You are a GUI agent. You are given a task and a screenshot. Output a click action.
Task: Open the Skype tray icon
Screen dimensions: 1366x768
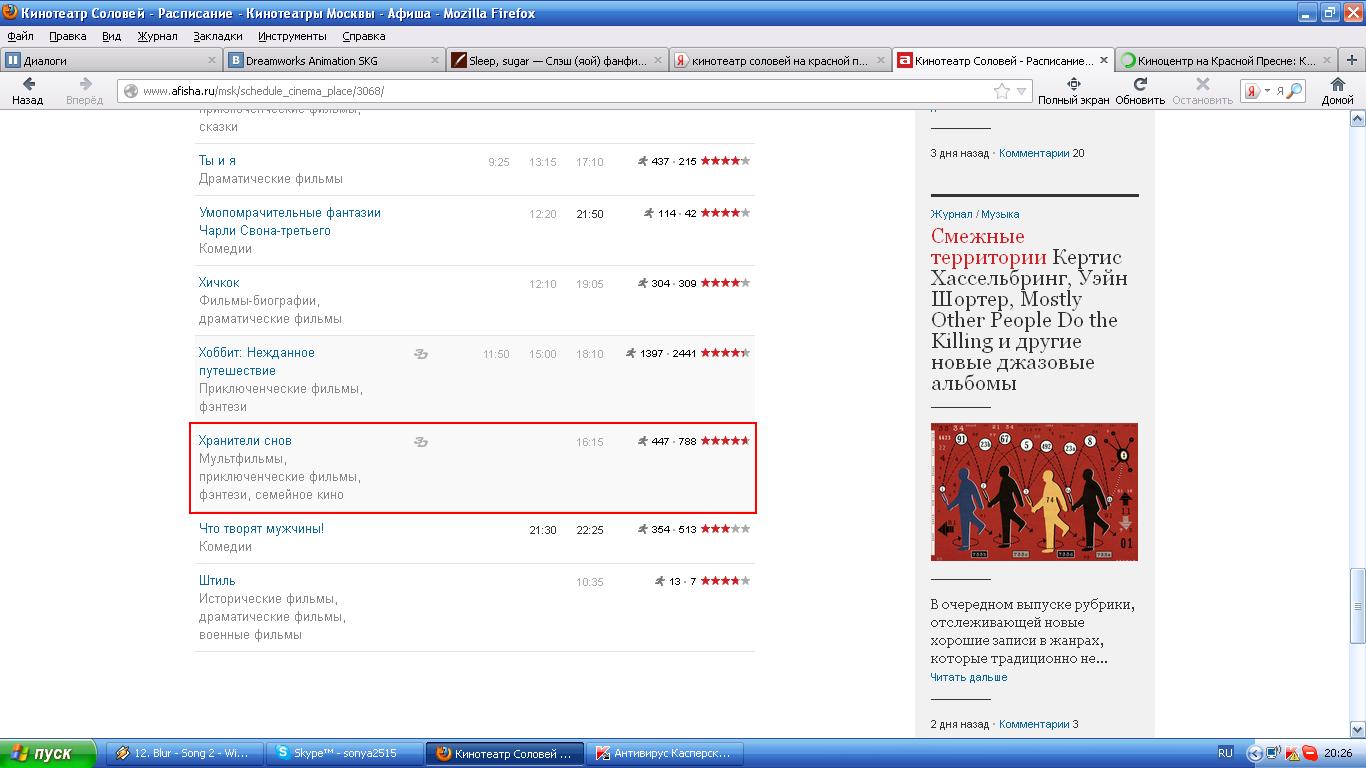(1309, 753)
